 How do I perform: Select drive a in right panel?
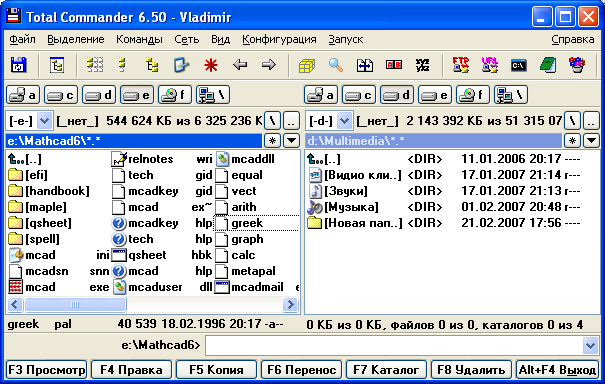click(321, 95)
